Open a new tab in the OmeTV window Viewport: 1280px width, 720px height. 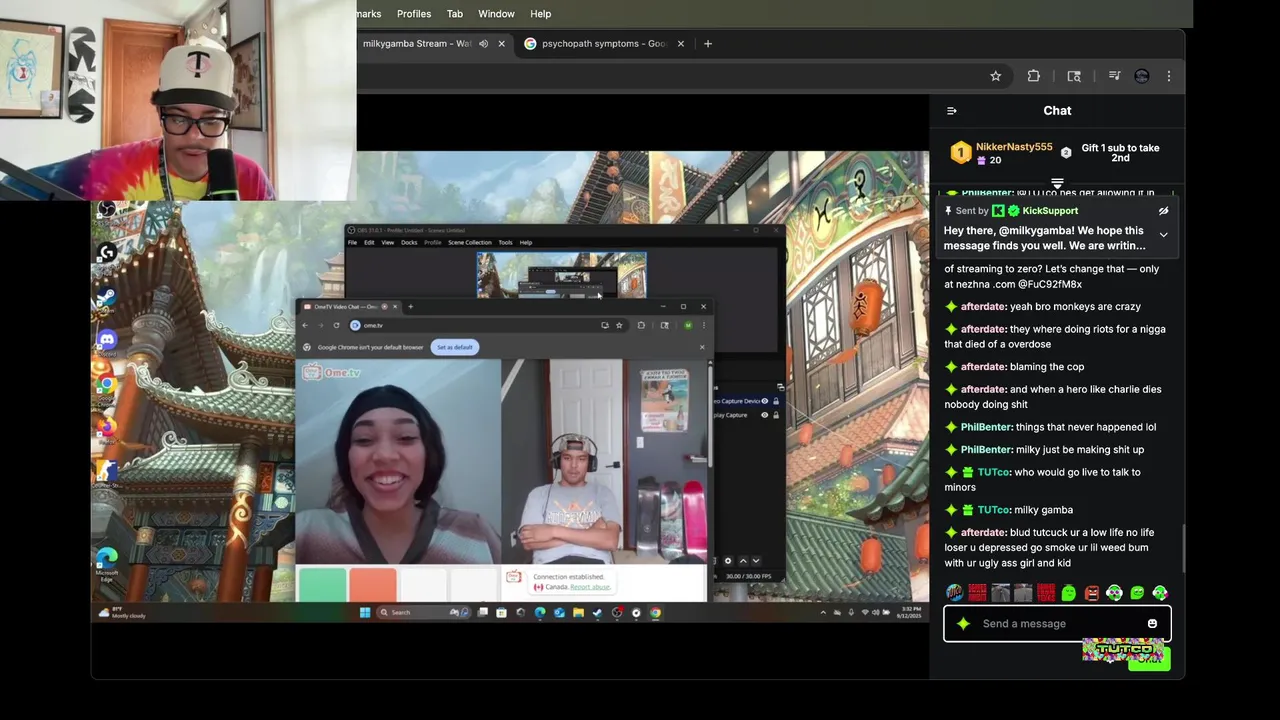click(410, 307)
